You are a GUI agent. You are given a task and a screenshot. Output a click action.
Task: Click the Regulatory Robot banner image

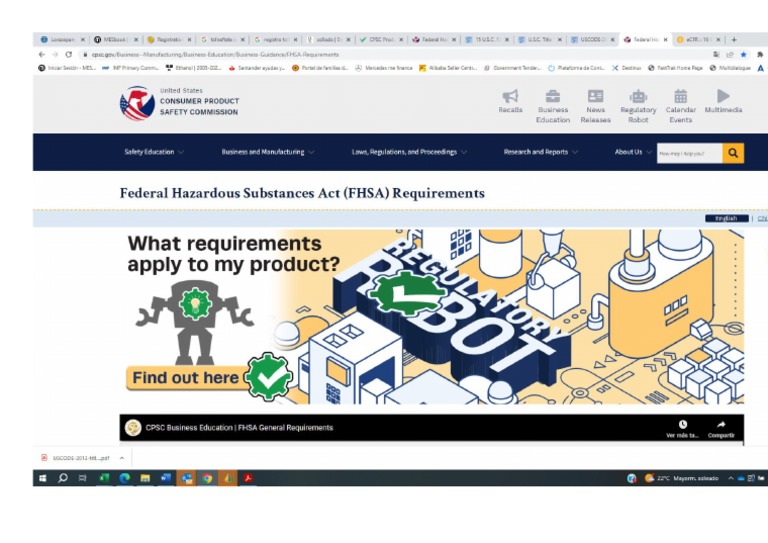pos(432,317)
